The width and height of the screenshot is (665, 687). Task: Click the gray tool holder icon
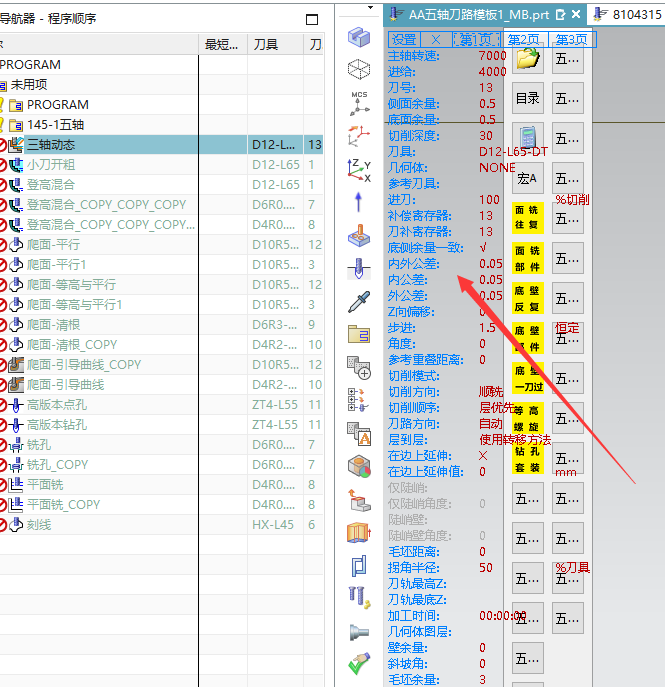click(x=359, y=632)
